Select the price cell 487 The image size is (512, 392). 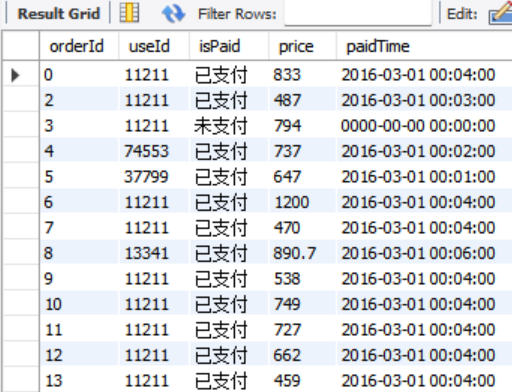point(302,100)
